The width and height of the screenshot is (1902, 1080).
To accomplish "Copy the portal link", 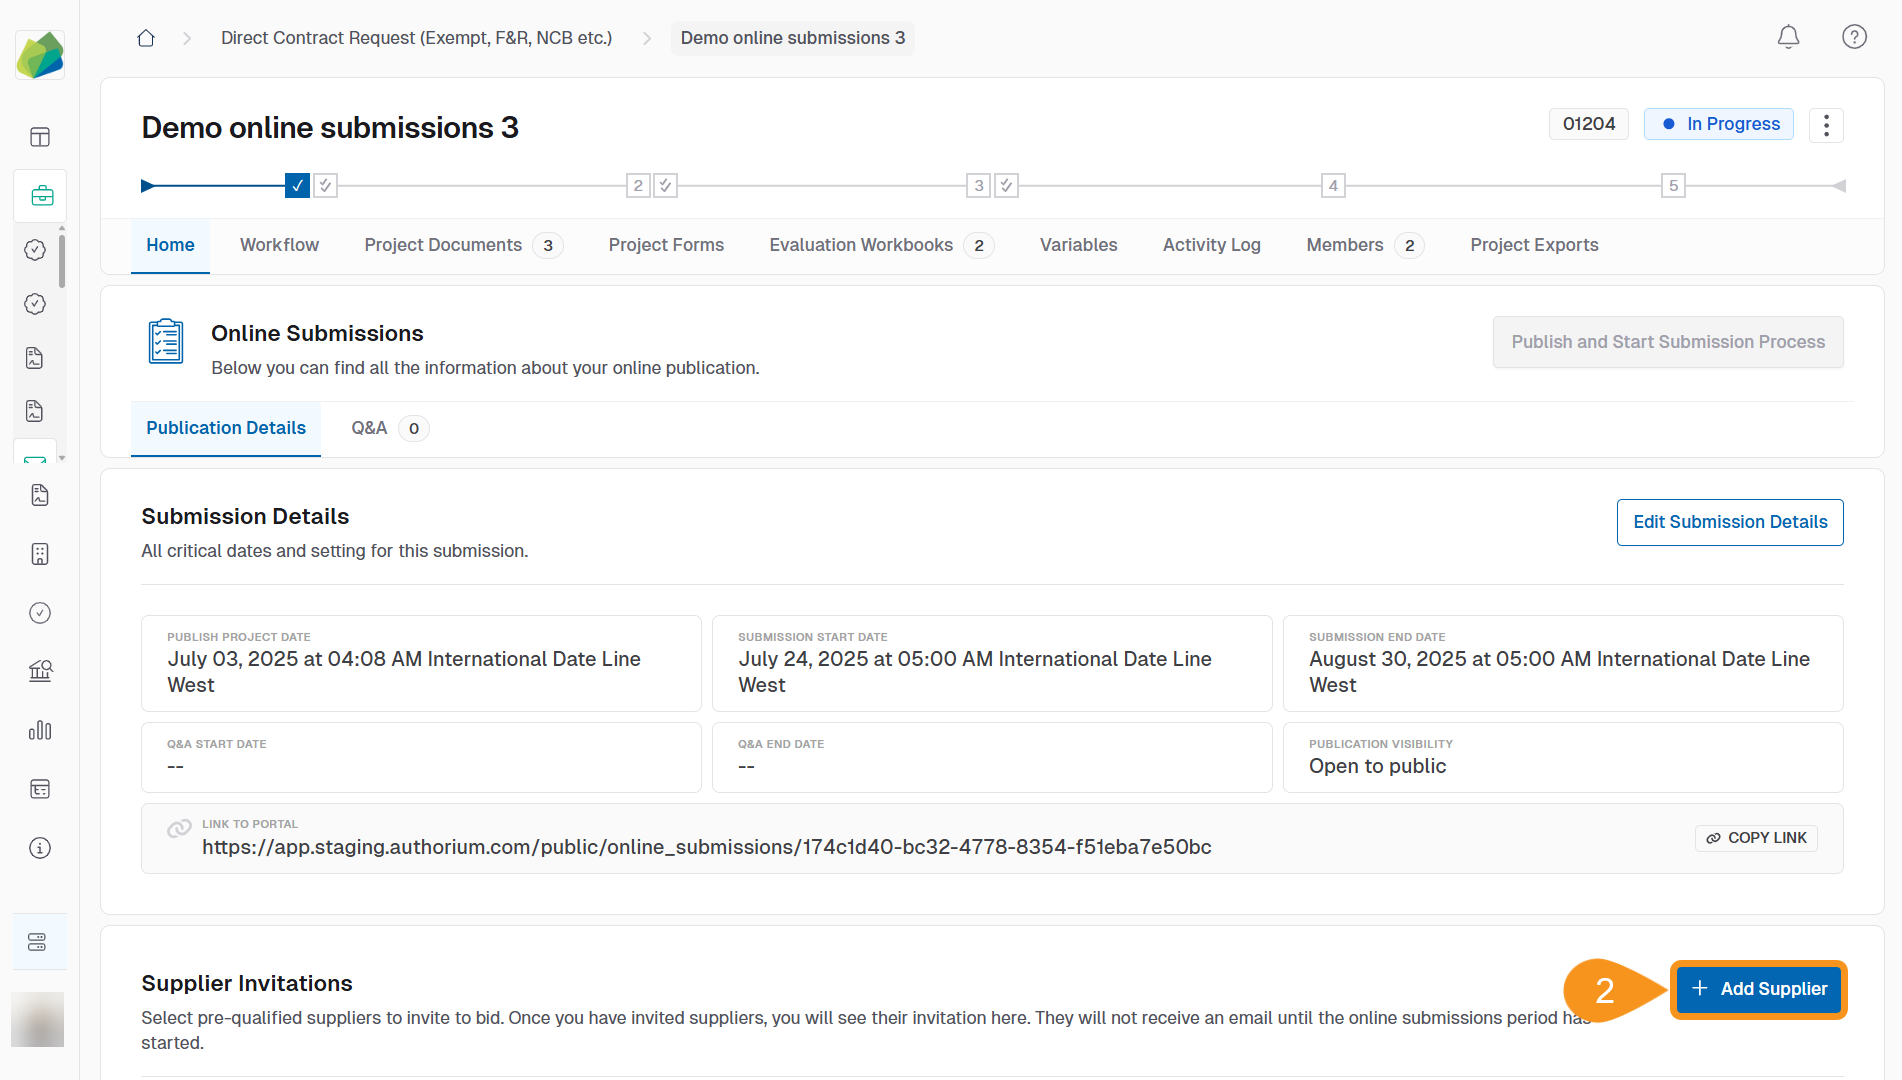I will point(1756,838).
